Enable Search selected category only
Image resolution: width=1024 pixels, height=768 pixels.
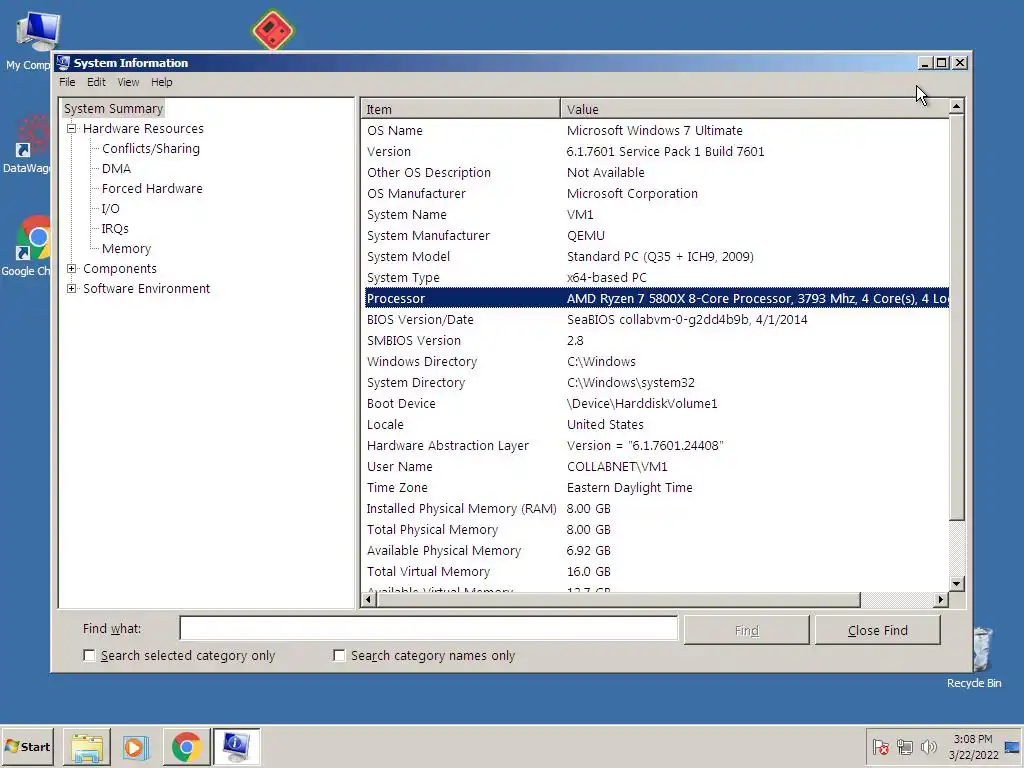click(89, 655)
